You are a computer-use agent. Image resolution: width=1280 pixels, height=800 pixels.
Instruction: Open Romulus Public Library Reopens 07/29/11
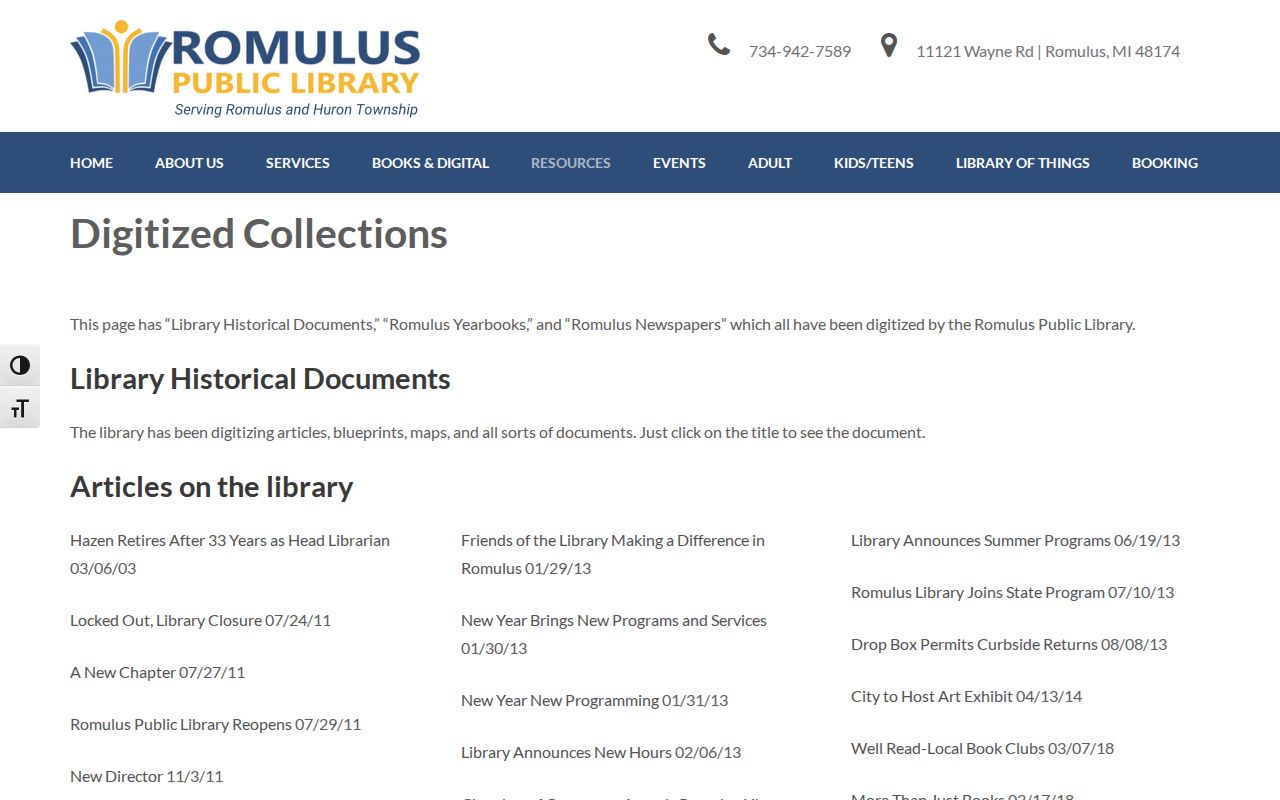tap(215, 724)
